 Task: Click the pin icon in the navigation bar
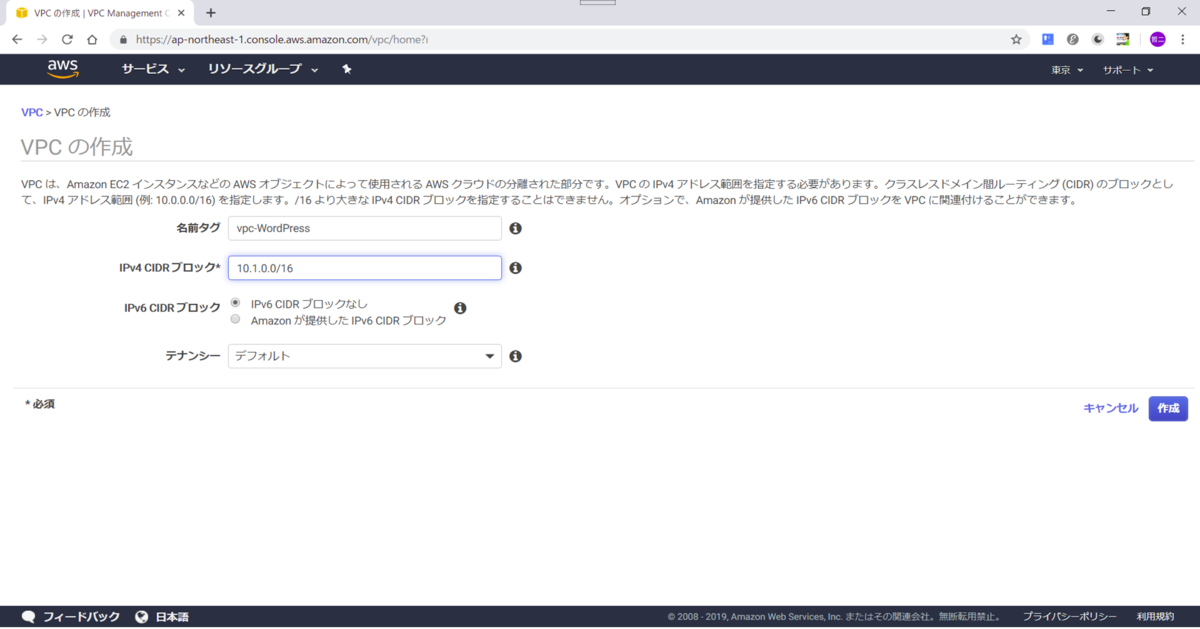click(347, 68)
